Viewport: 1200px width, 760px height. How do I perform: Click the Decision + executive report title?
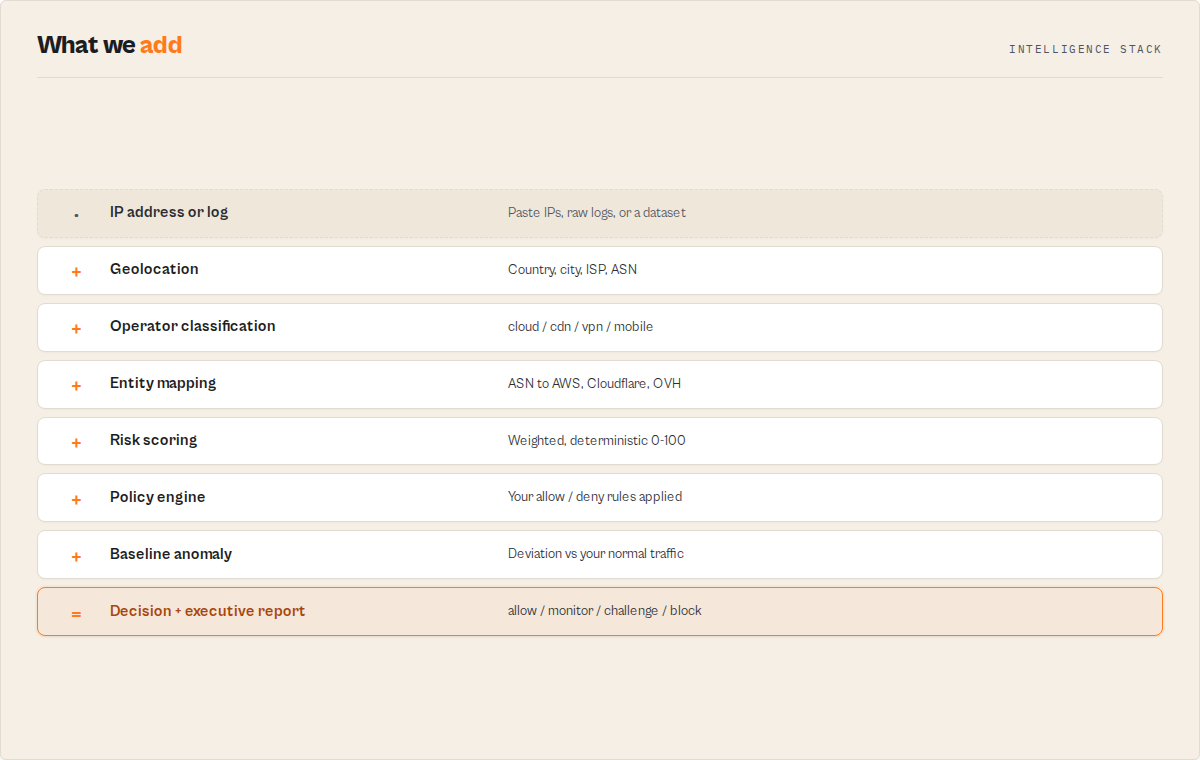pyautogui.click(x=207, y=611)
